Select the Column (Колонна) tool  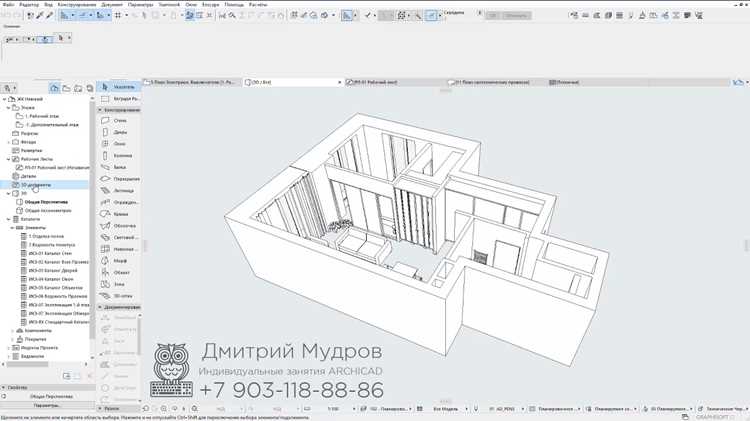pos(119,155)
